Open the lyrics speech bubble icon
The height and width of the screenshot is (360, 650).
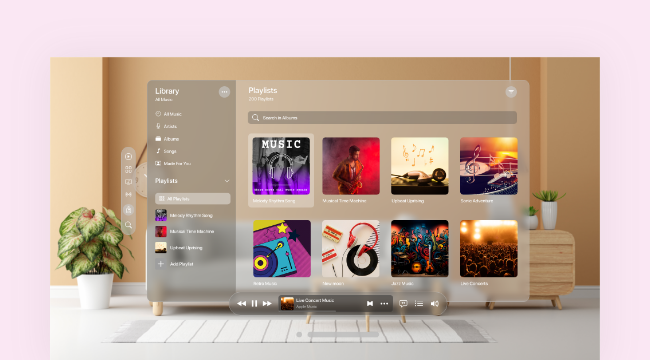[403, 304]
